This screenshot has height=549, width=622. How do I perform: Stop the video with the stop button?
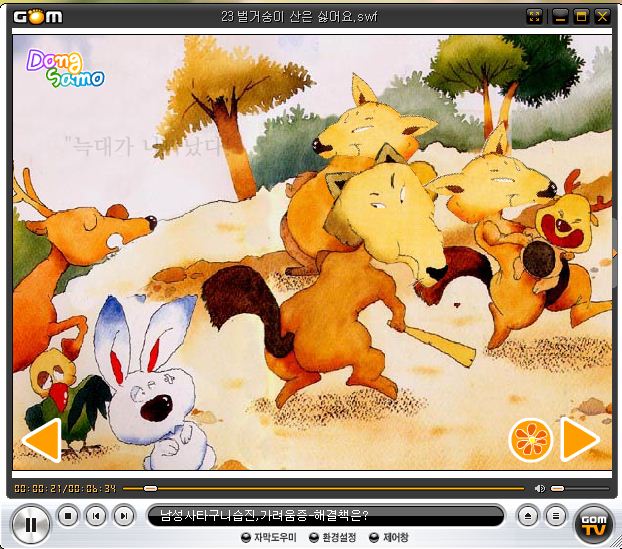67,516
